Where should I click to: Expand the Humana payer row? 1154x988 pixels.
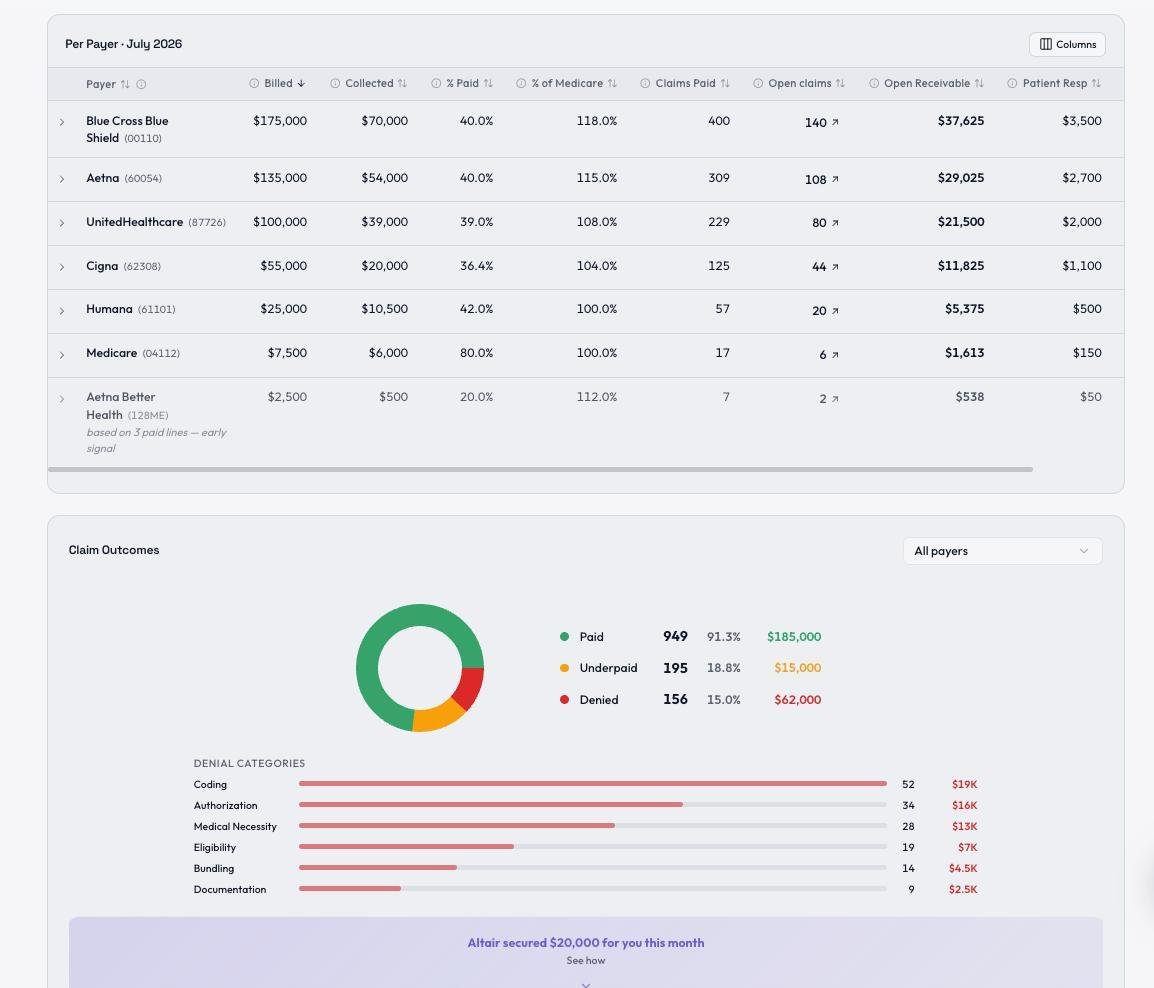pos(62,311)
